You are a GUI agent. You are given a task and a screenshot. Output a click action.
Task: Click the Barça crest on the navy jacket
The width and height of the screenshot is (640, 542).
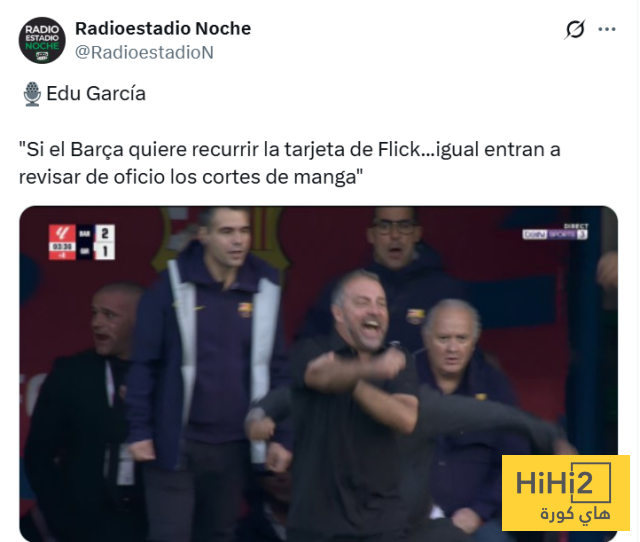click(245, 309)
